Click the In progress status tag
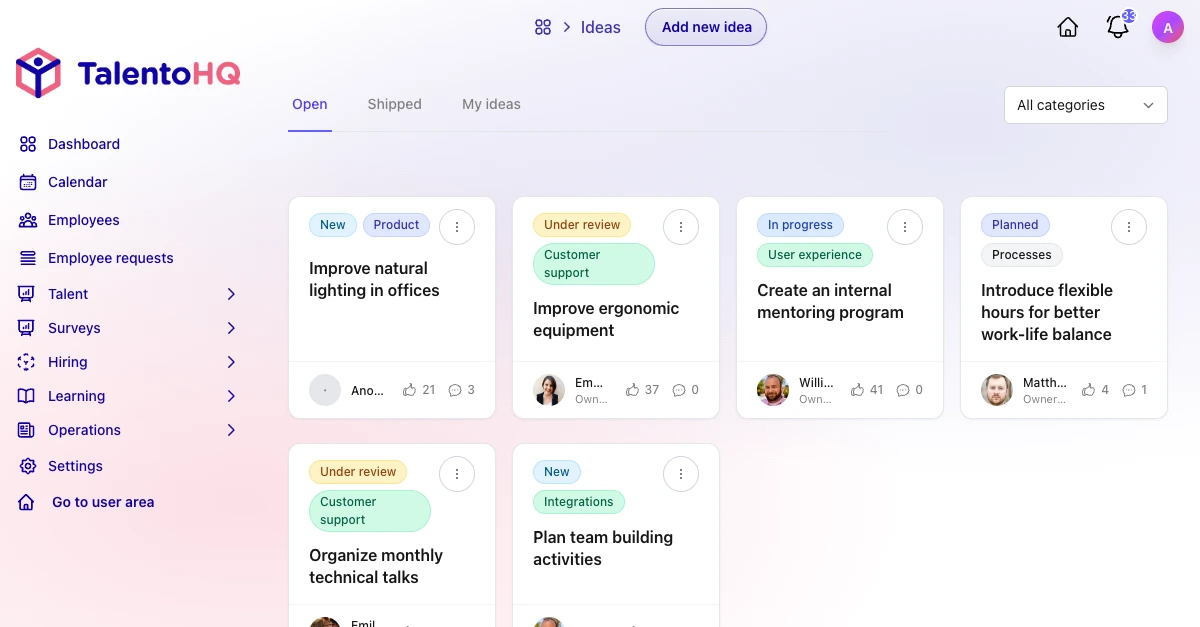The height and width of the screenshot is (627, 1200). click(800, 225)
